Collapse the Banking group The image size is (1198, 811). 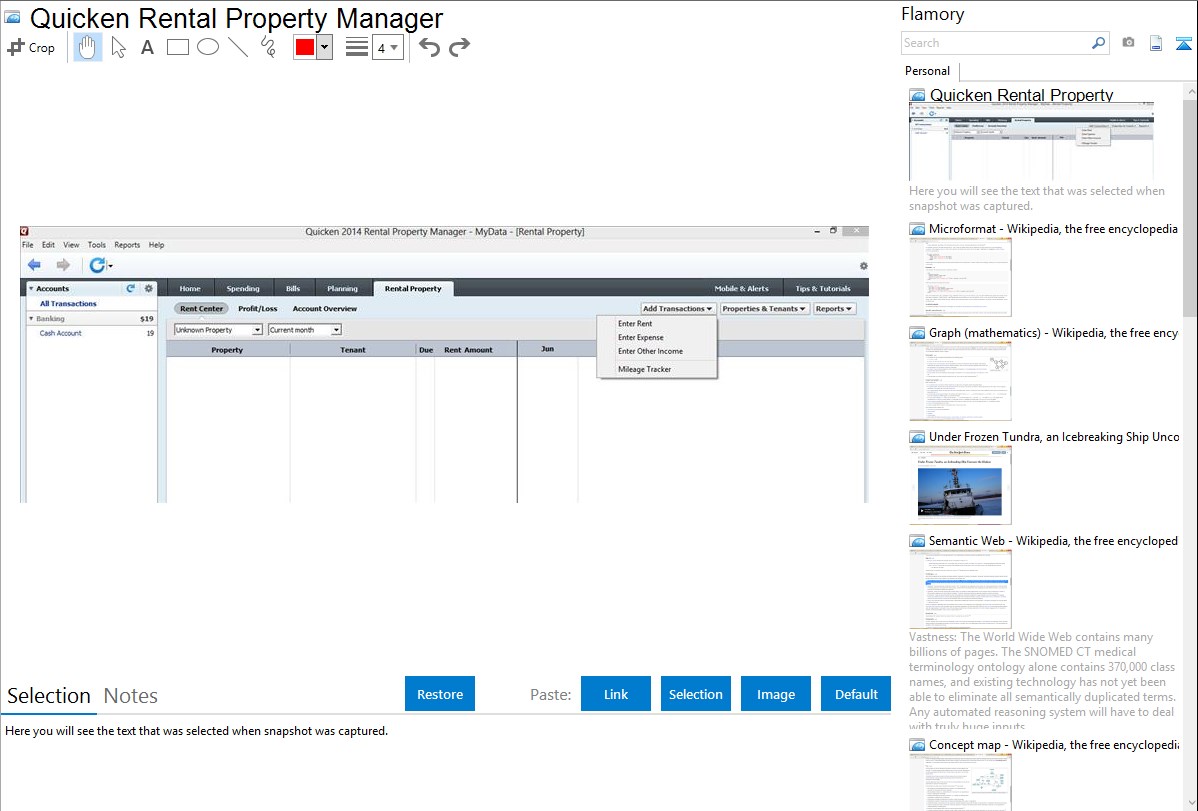click(31, 319)
